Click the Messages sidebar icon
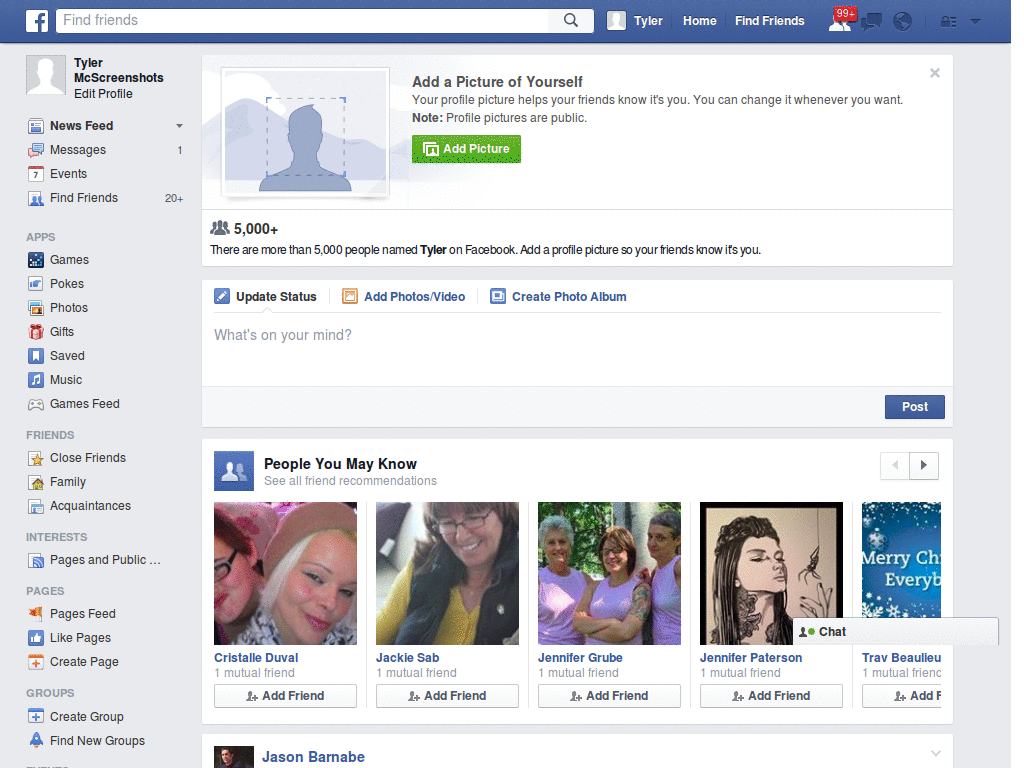The width and height of the screenshot is (1024, 768). point(36,150)
